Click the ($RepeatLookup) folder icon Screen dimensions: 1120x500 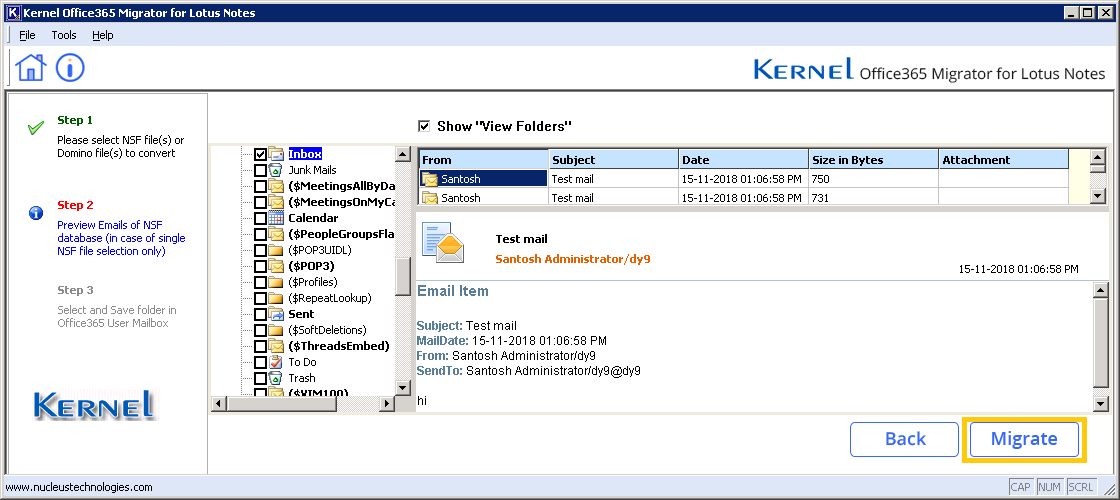pyautogui.click(x=276, y=298)
